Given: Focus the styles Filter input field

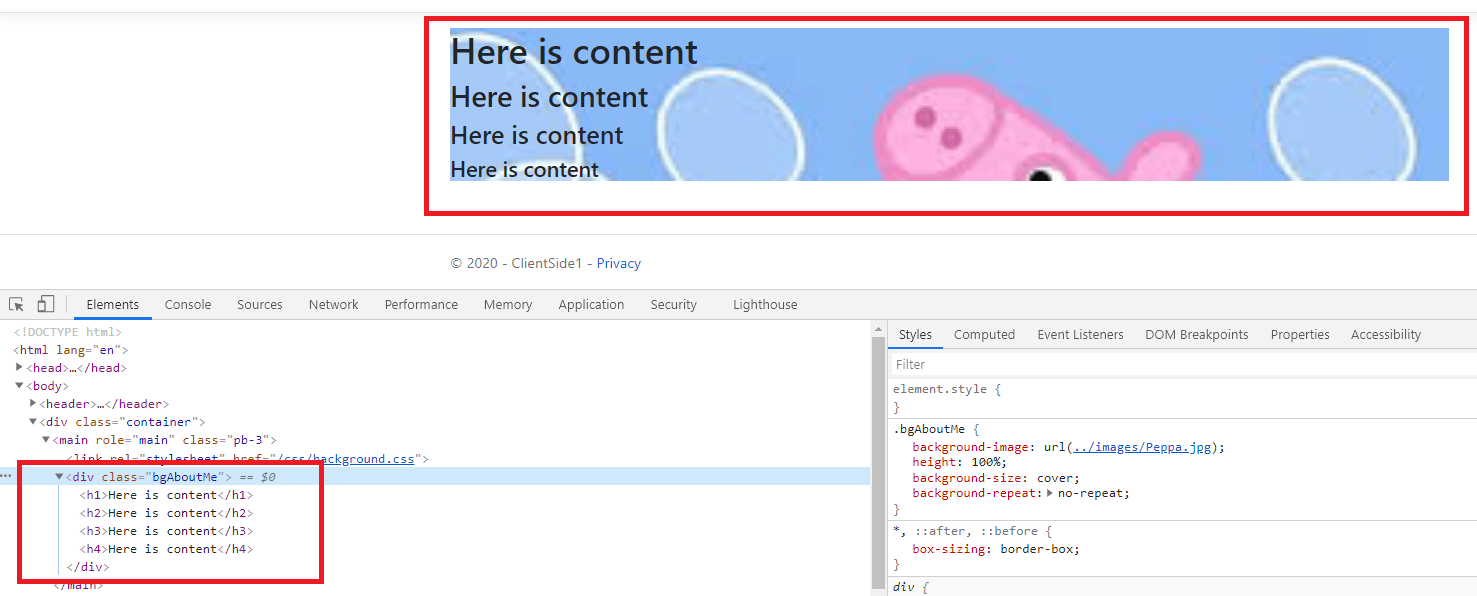Looking at the screenshot, I should [1182, 364].
